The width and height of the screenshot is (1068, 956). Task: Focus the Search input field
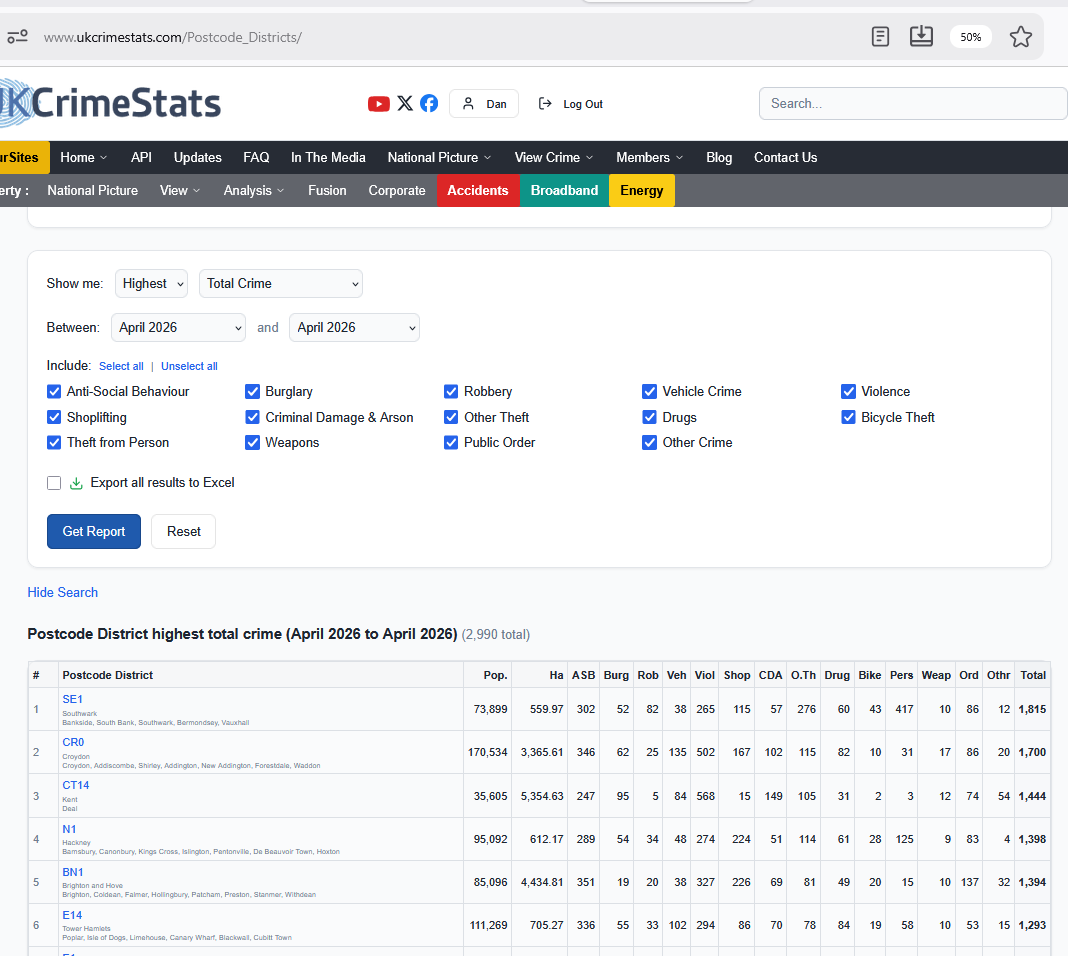tap(913, 103)
